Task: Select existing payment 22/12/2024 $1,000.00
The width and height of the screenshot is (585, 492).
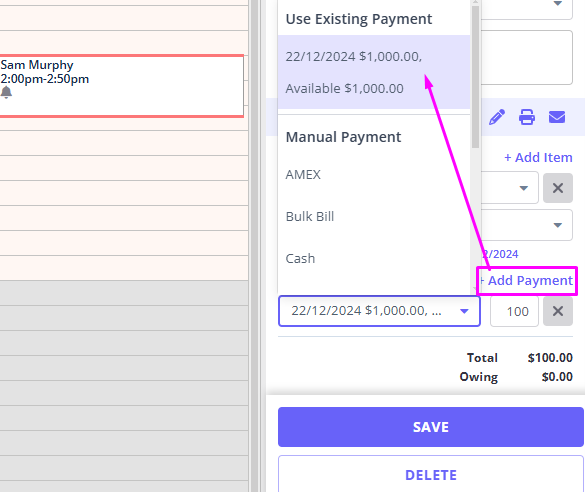Action: (x=374, y=72)
